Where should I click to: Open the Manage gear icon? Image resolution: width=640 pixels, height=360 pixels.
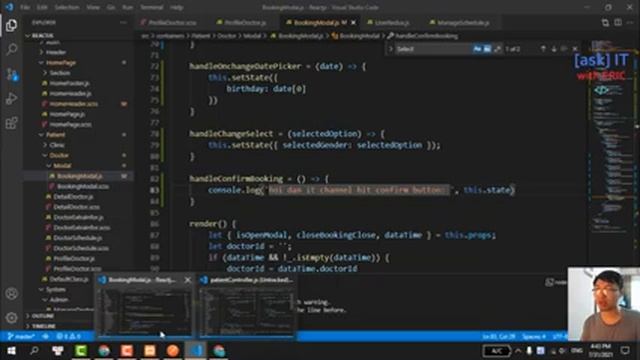click(x=11, y=317)
